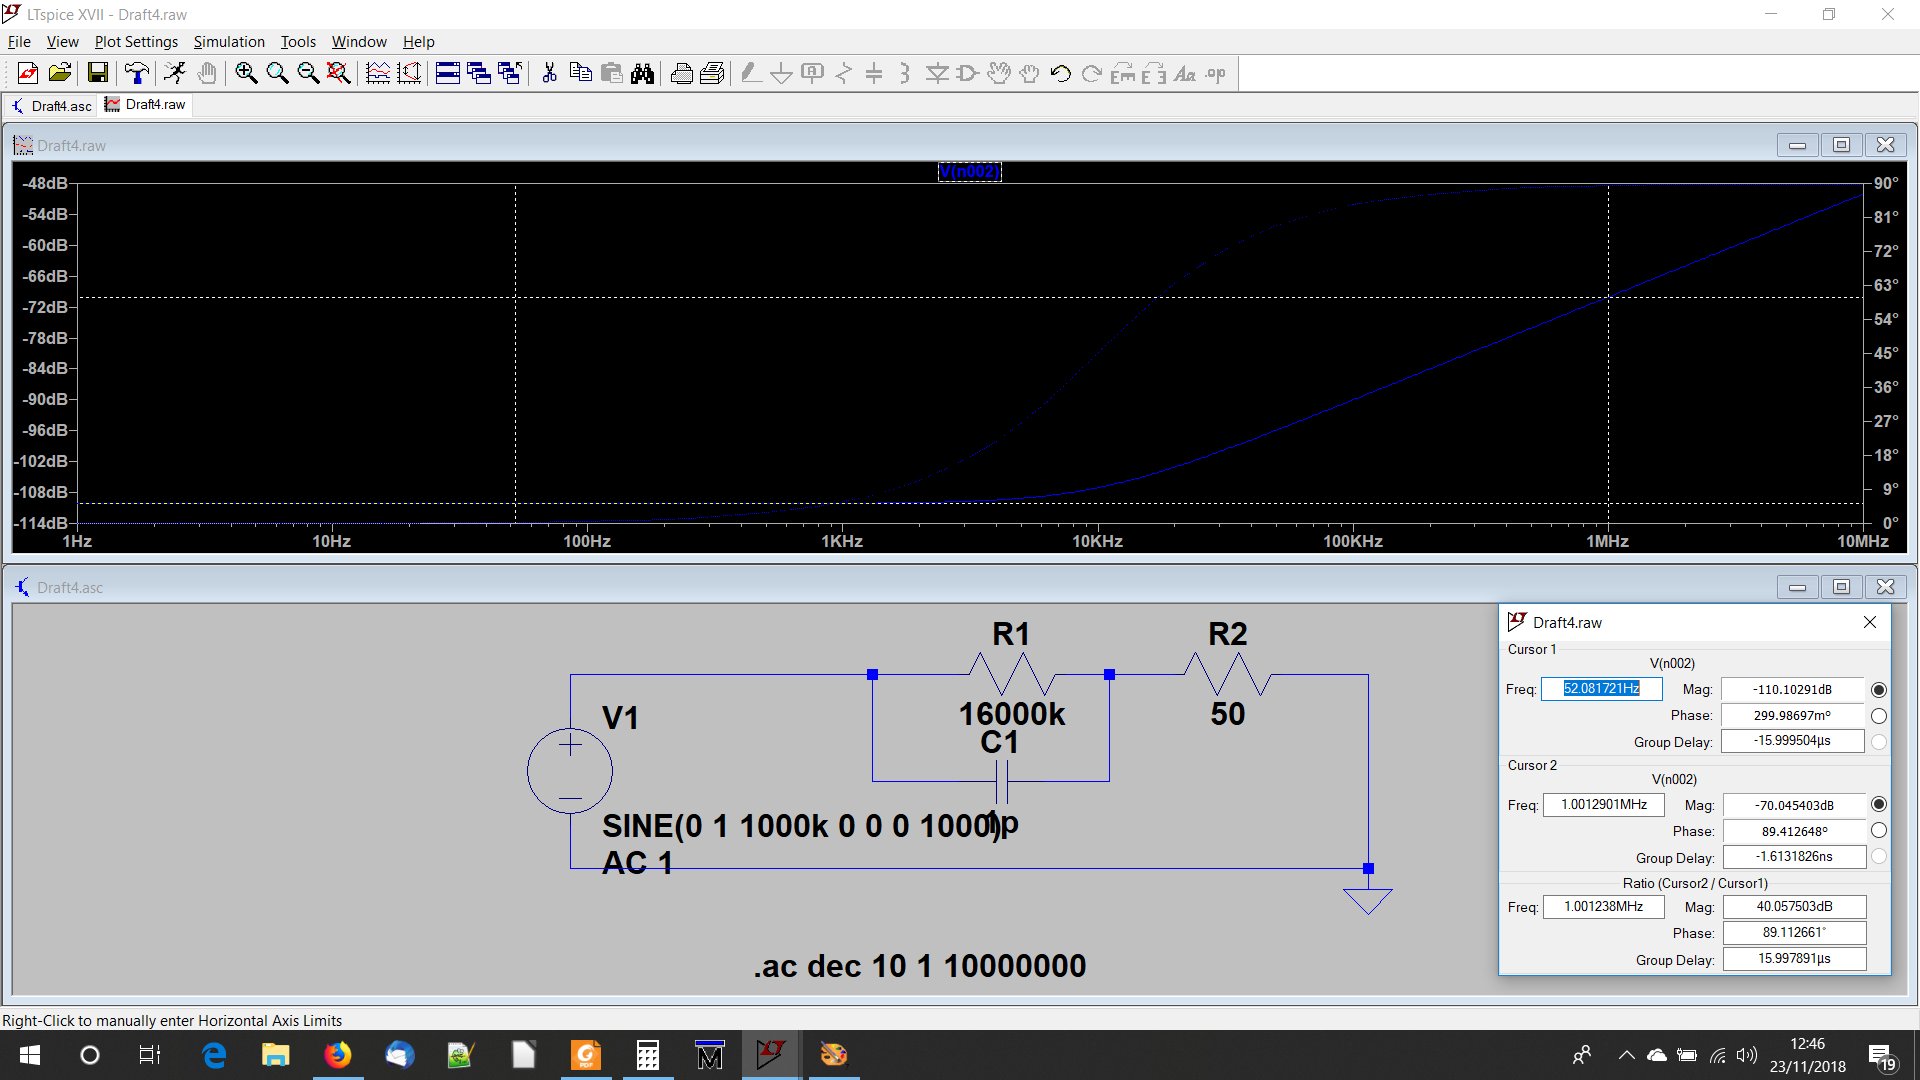Click the Tile windows icon
The width and height of the screenshot is (1920, 1080).
448,73
